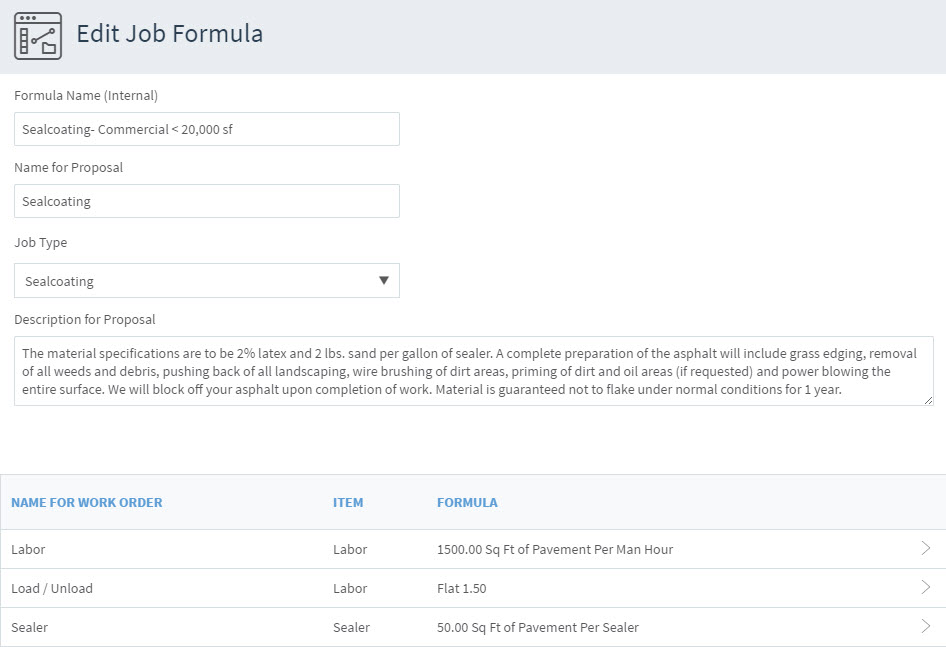Click the 50.00 Sq Ft Per Sealer formula
The height and width of the screenshot is (647, 946).
pyautogui.click(x=538, y=627)
